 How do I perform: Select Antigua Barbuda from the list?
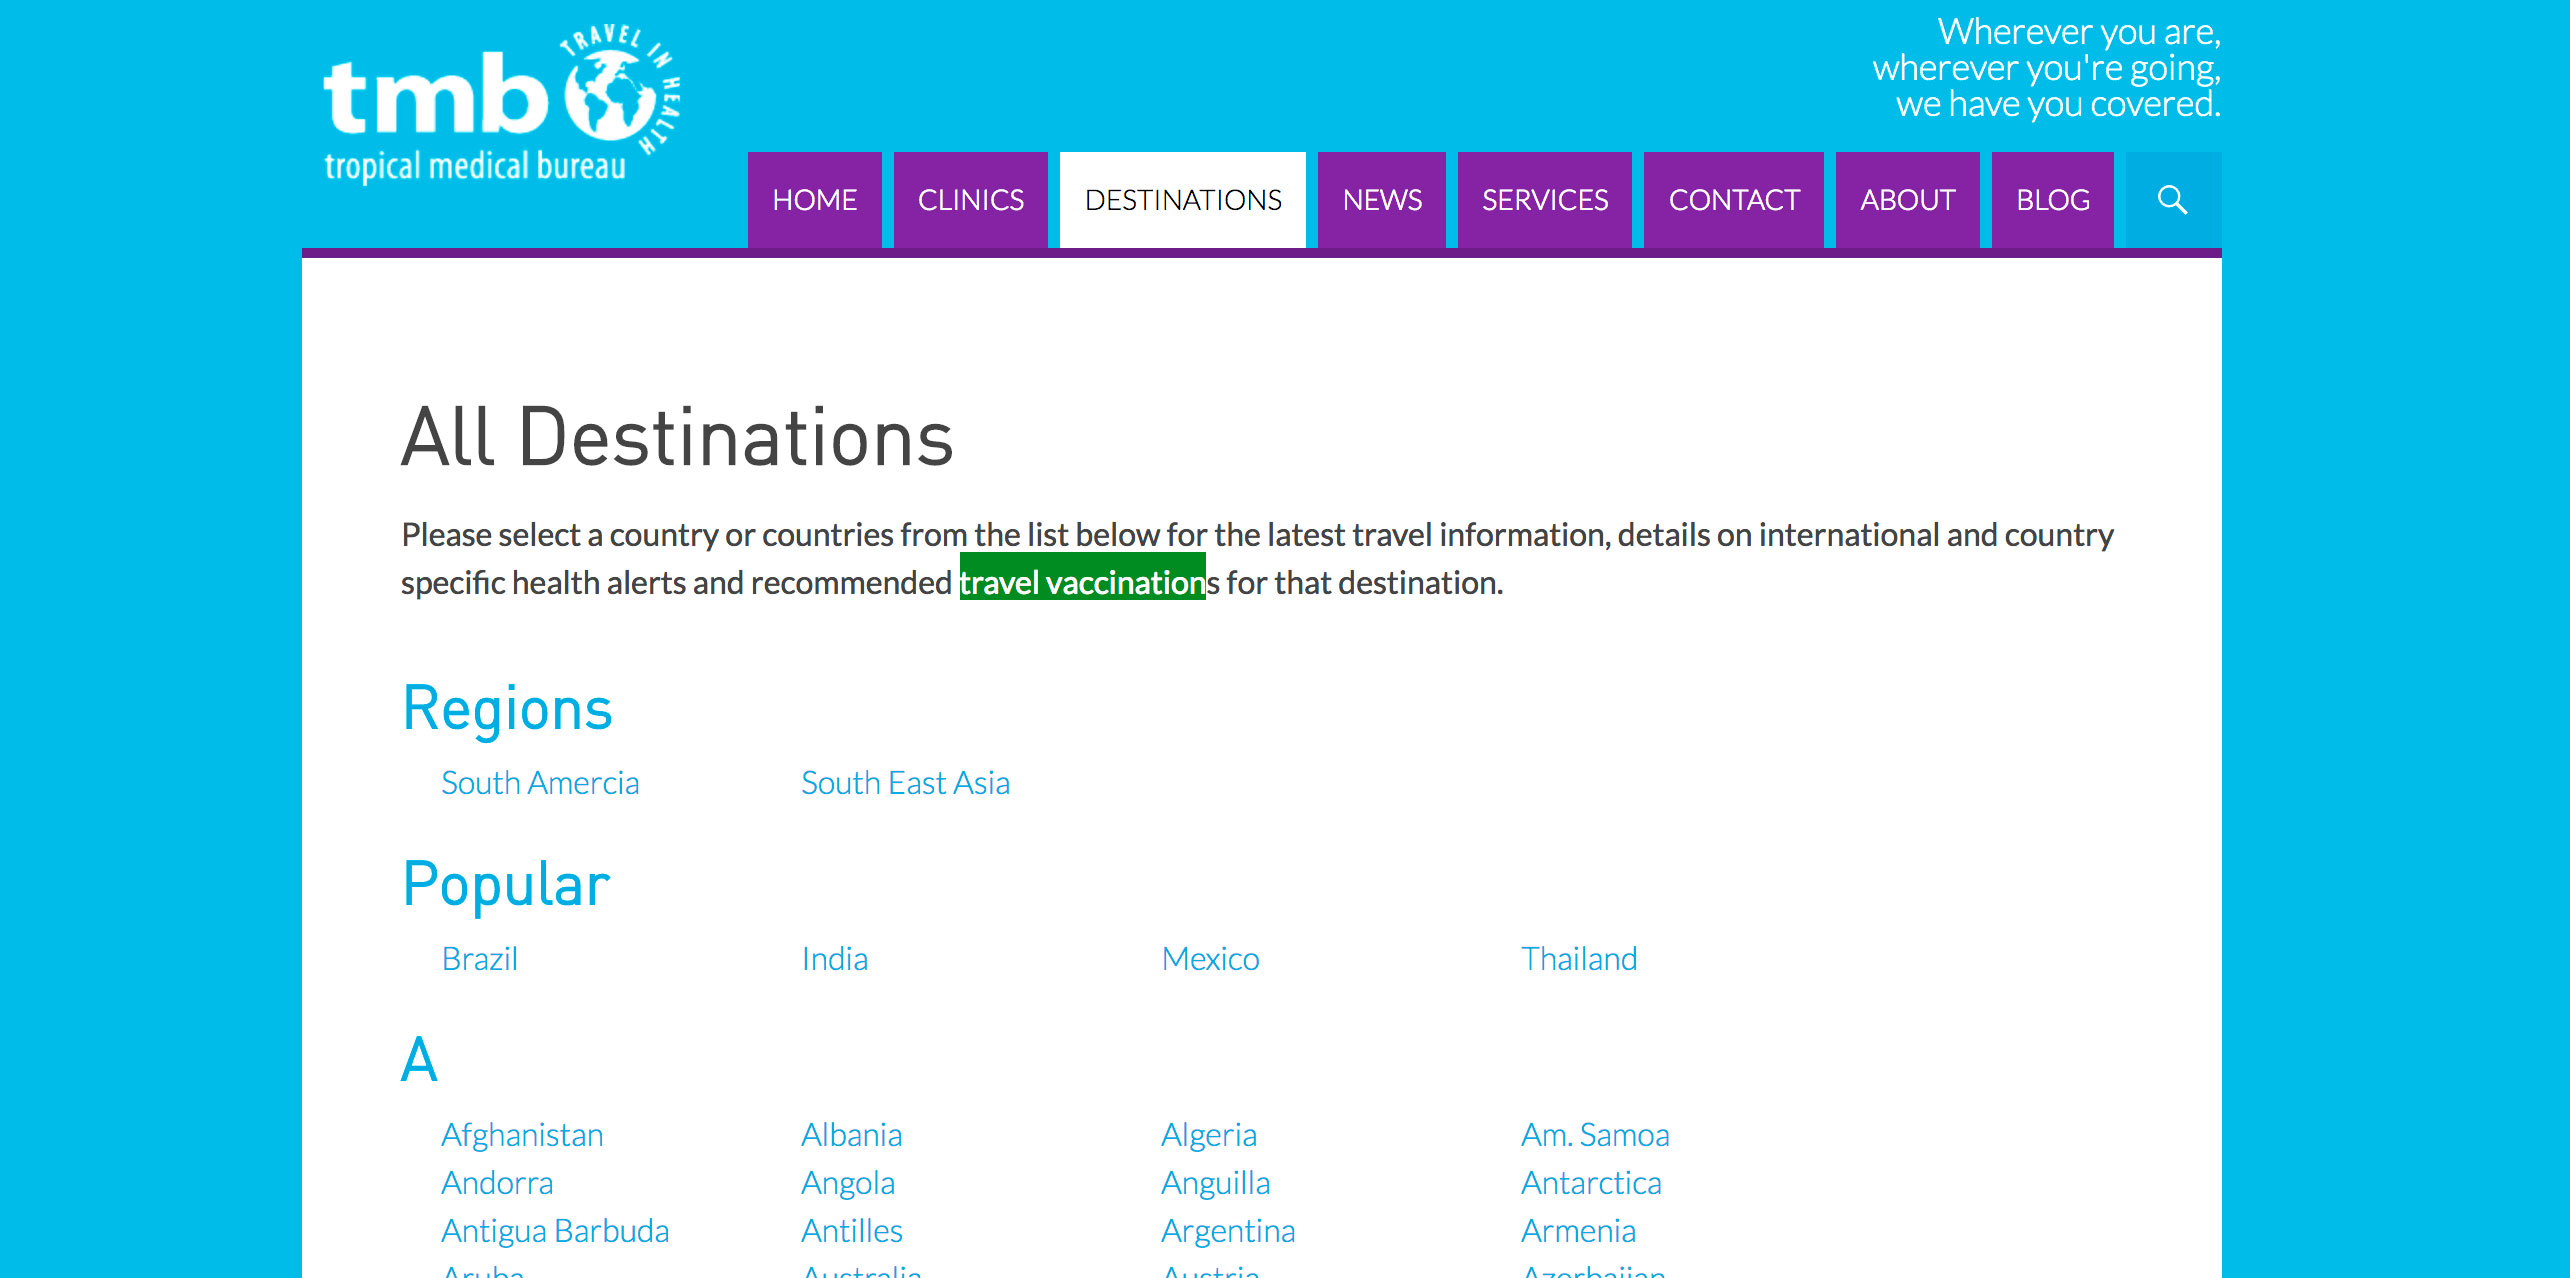click(555, 1231)
